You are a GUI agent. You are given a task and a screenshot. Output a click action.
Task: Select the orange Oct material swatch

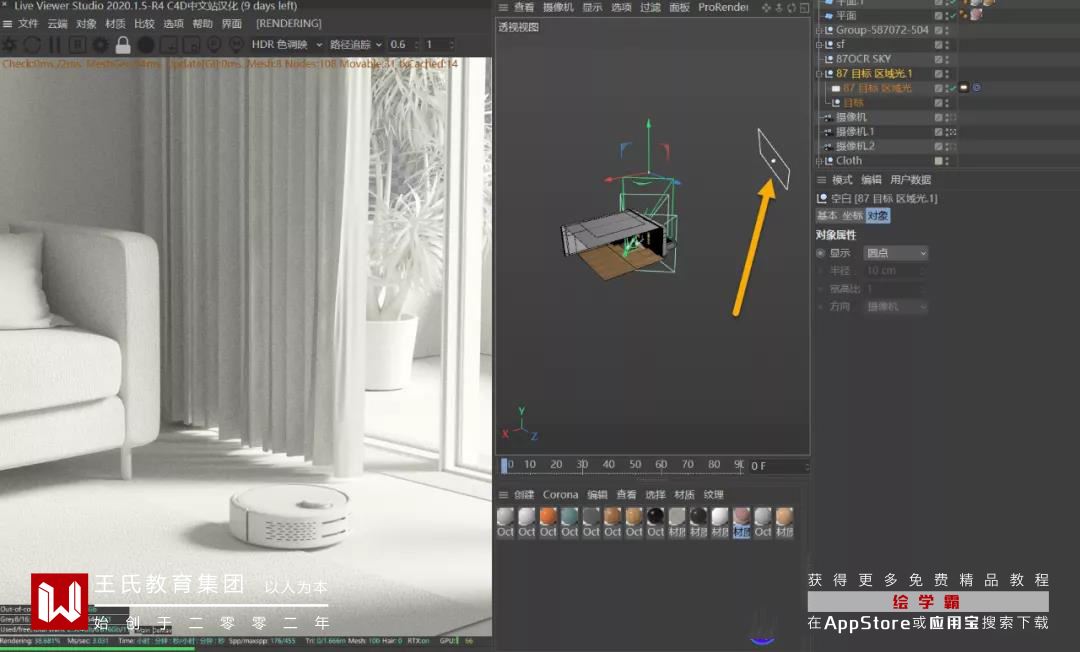point(548,522)
